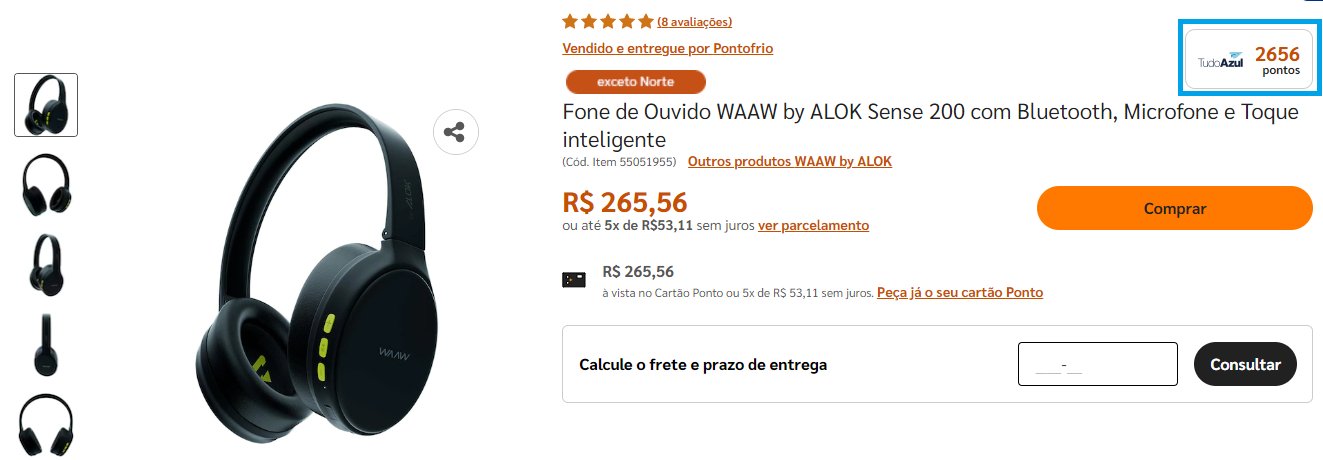Image resolution: width=1323 pixels, height=460 pixels.
Task: Click the Consultar shipping button
Action: click(1245, 364)
